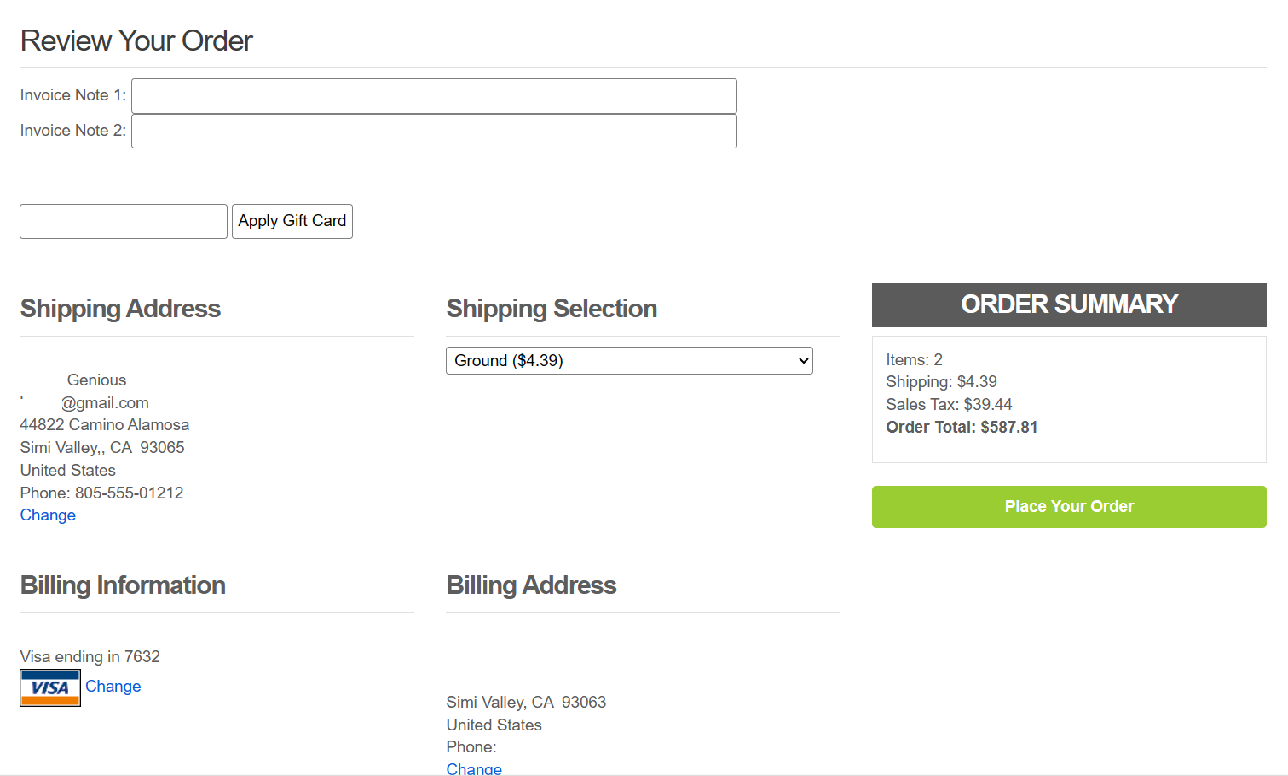Focus the Invoice Note 2 text box
The width and height of the screenshot is (1288, 776).
(433, 131)
